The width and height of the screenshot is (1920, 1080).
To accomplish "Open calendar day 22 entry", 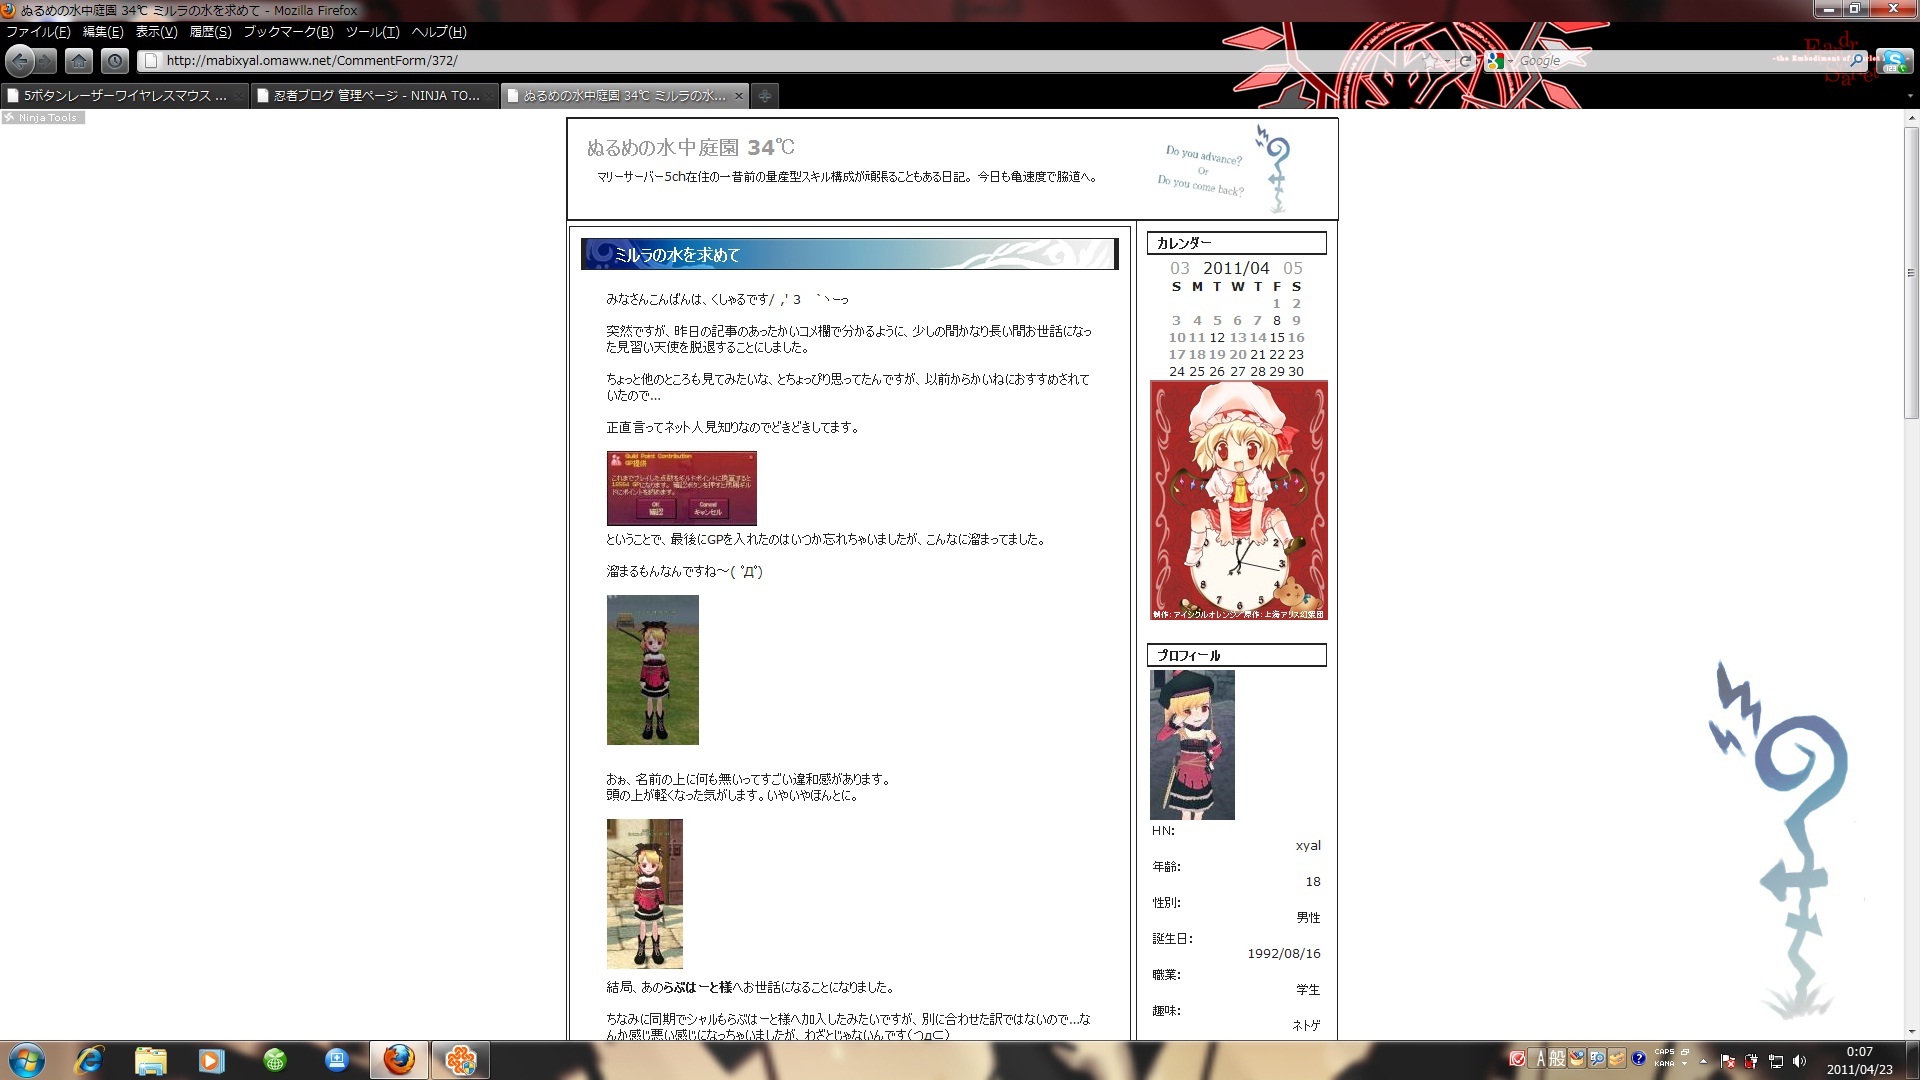I will coord(1276,354).
